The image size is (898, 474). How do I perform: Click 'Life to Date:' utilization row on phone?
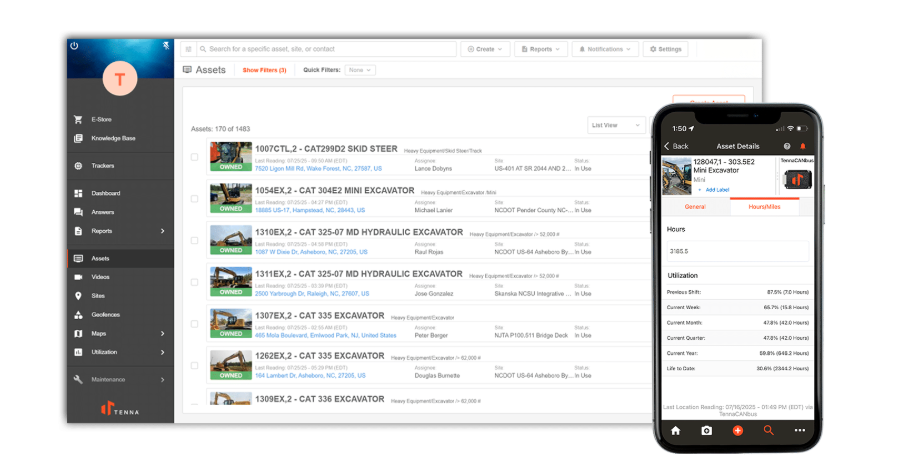tap(738, 369)
